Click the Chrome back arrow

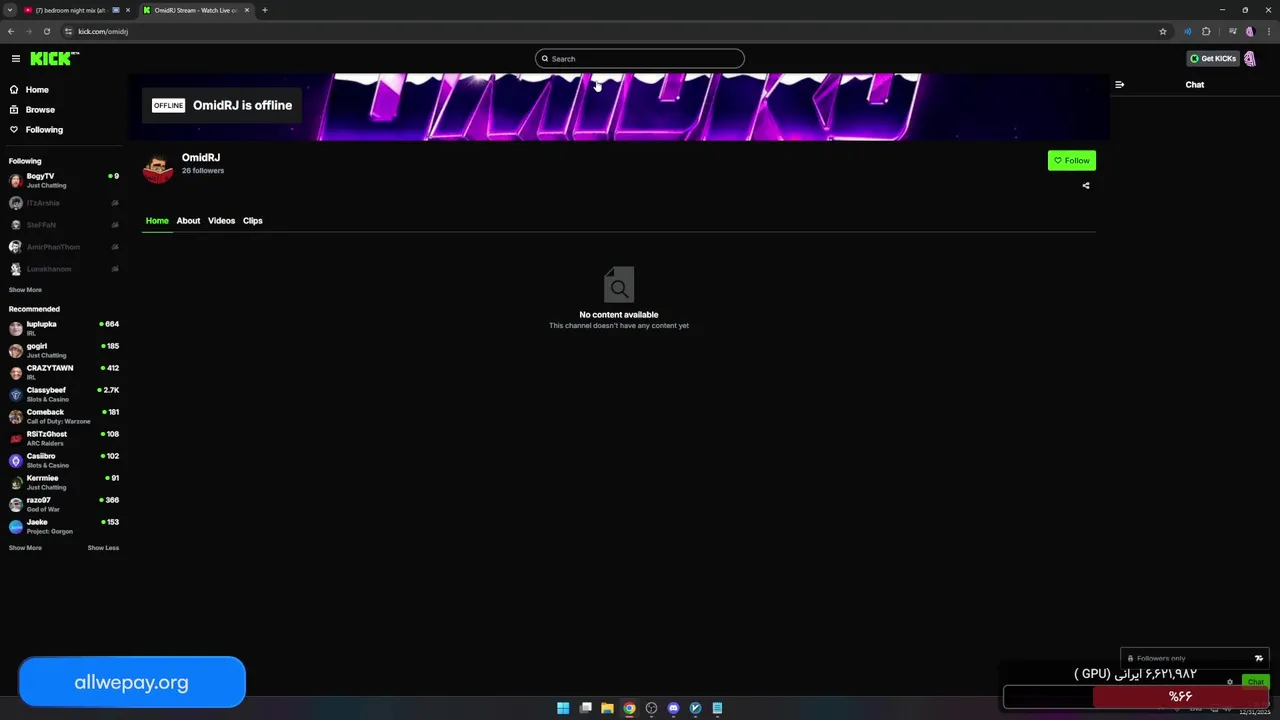(11, 31)
